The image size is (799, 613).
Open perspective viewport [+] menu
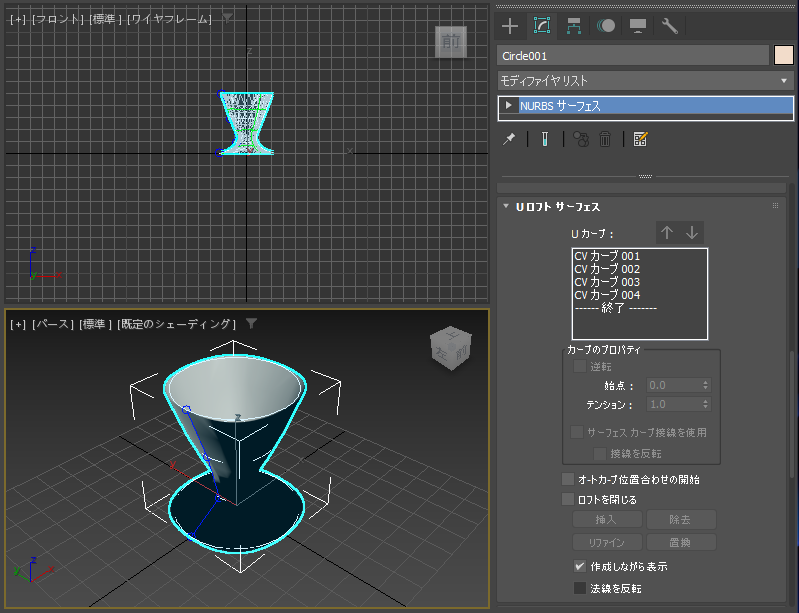pos(18,324)
